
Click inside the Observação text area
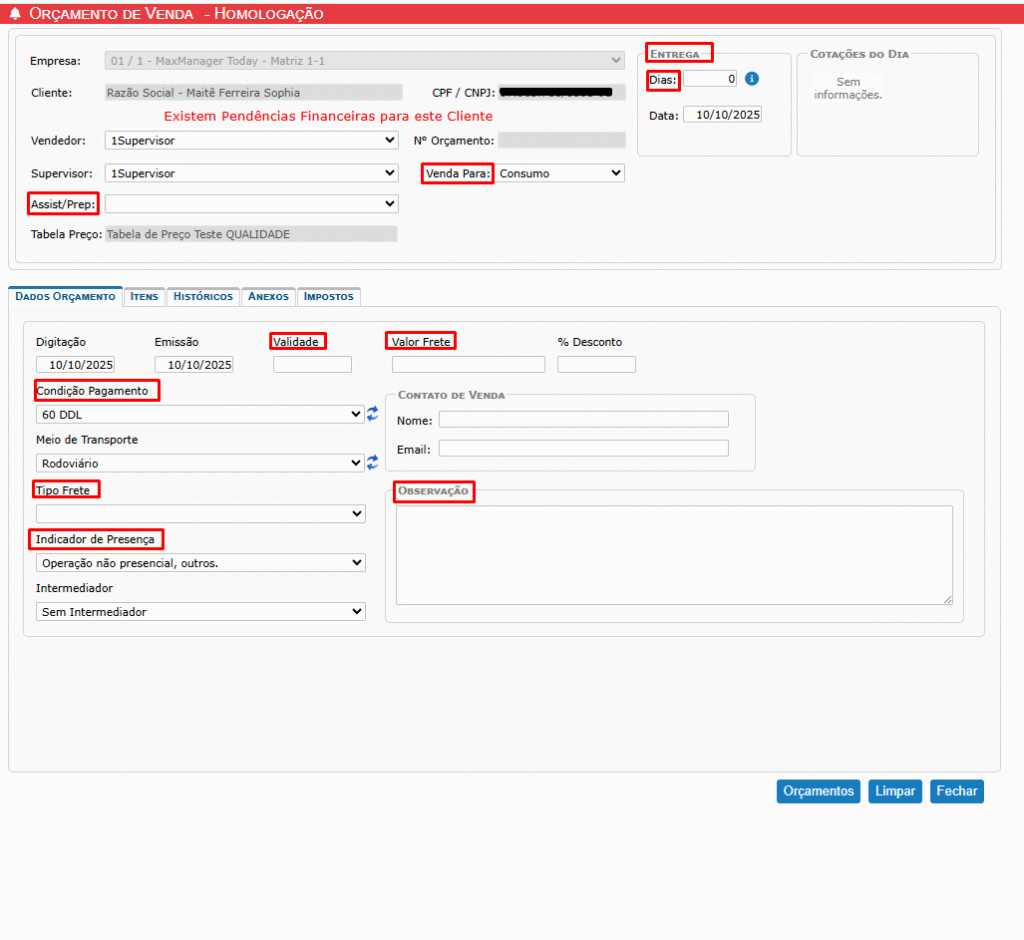point(673,554)
